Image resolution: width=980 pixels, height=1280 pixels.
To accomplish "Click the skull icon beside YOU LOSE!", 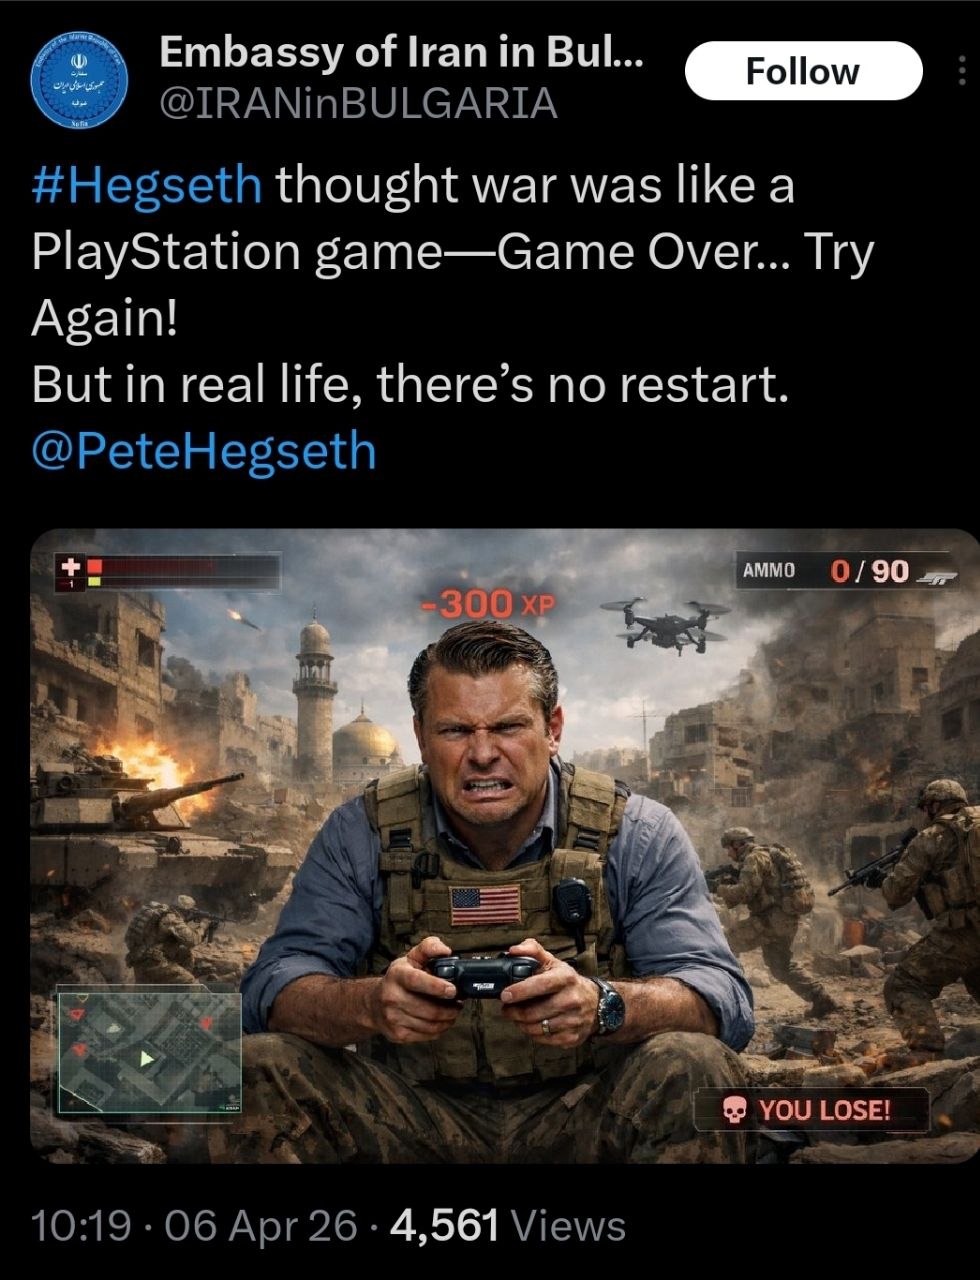I will tap(735, 1110).
